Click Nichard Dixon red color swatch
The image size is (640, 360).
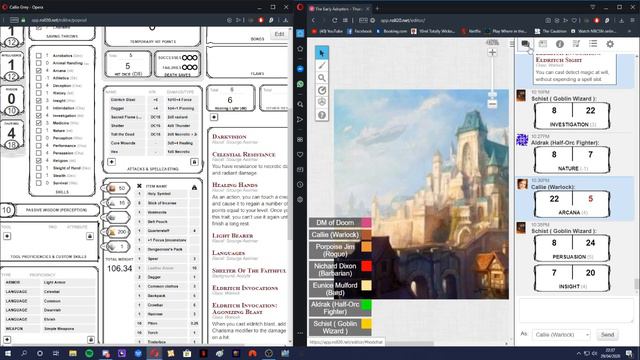(x=366, y=266)
